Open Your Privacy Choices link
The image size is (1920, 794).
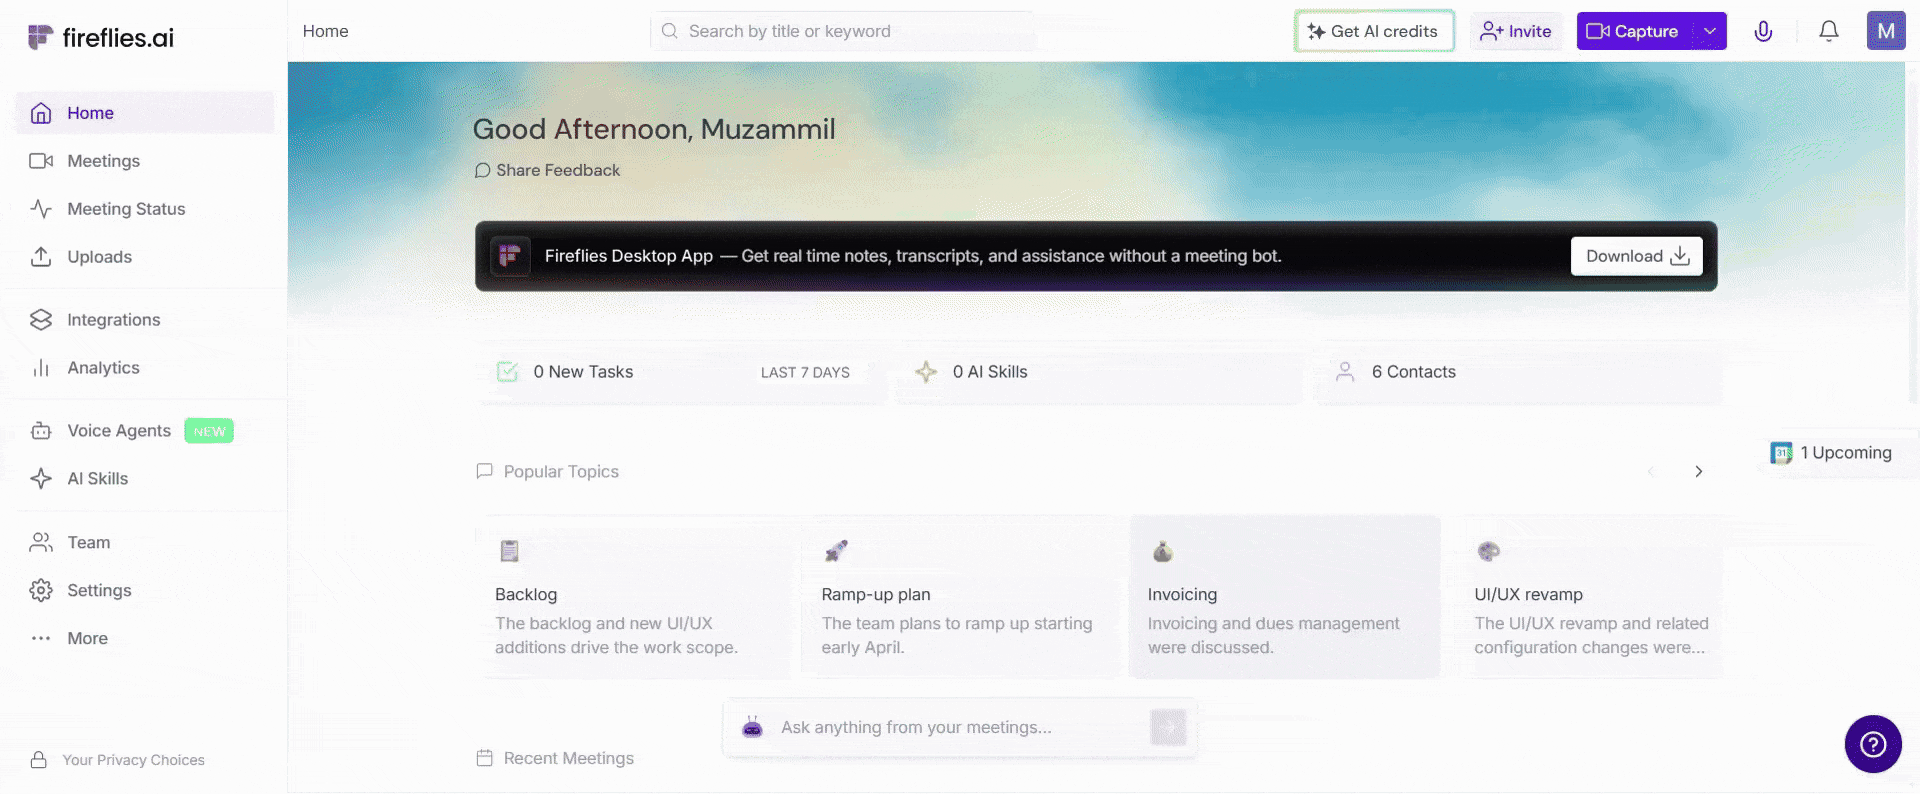pos(133,760)
